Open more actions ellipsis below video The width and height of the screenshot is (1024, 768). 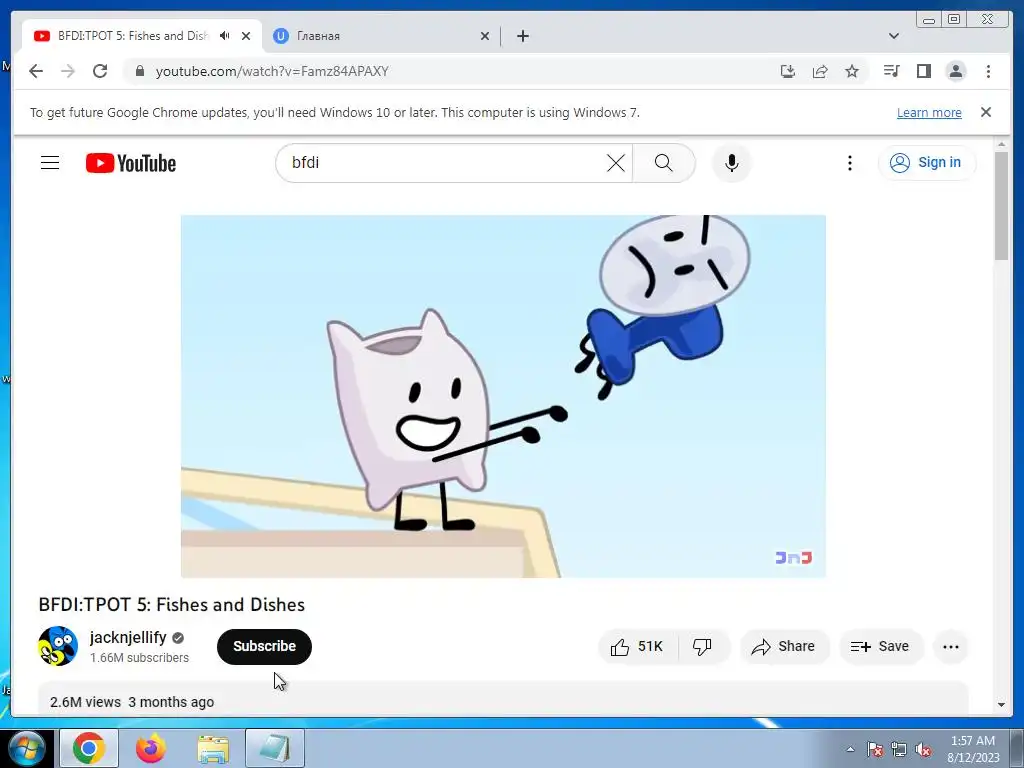pyautogui.click(x=951, y=647)
